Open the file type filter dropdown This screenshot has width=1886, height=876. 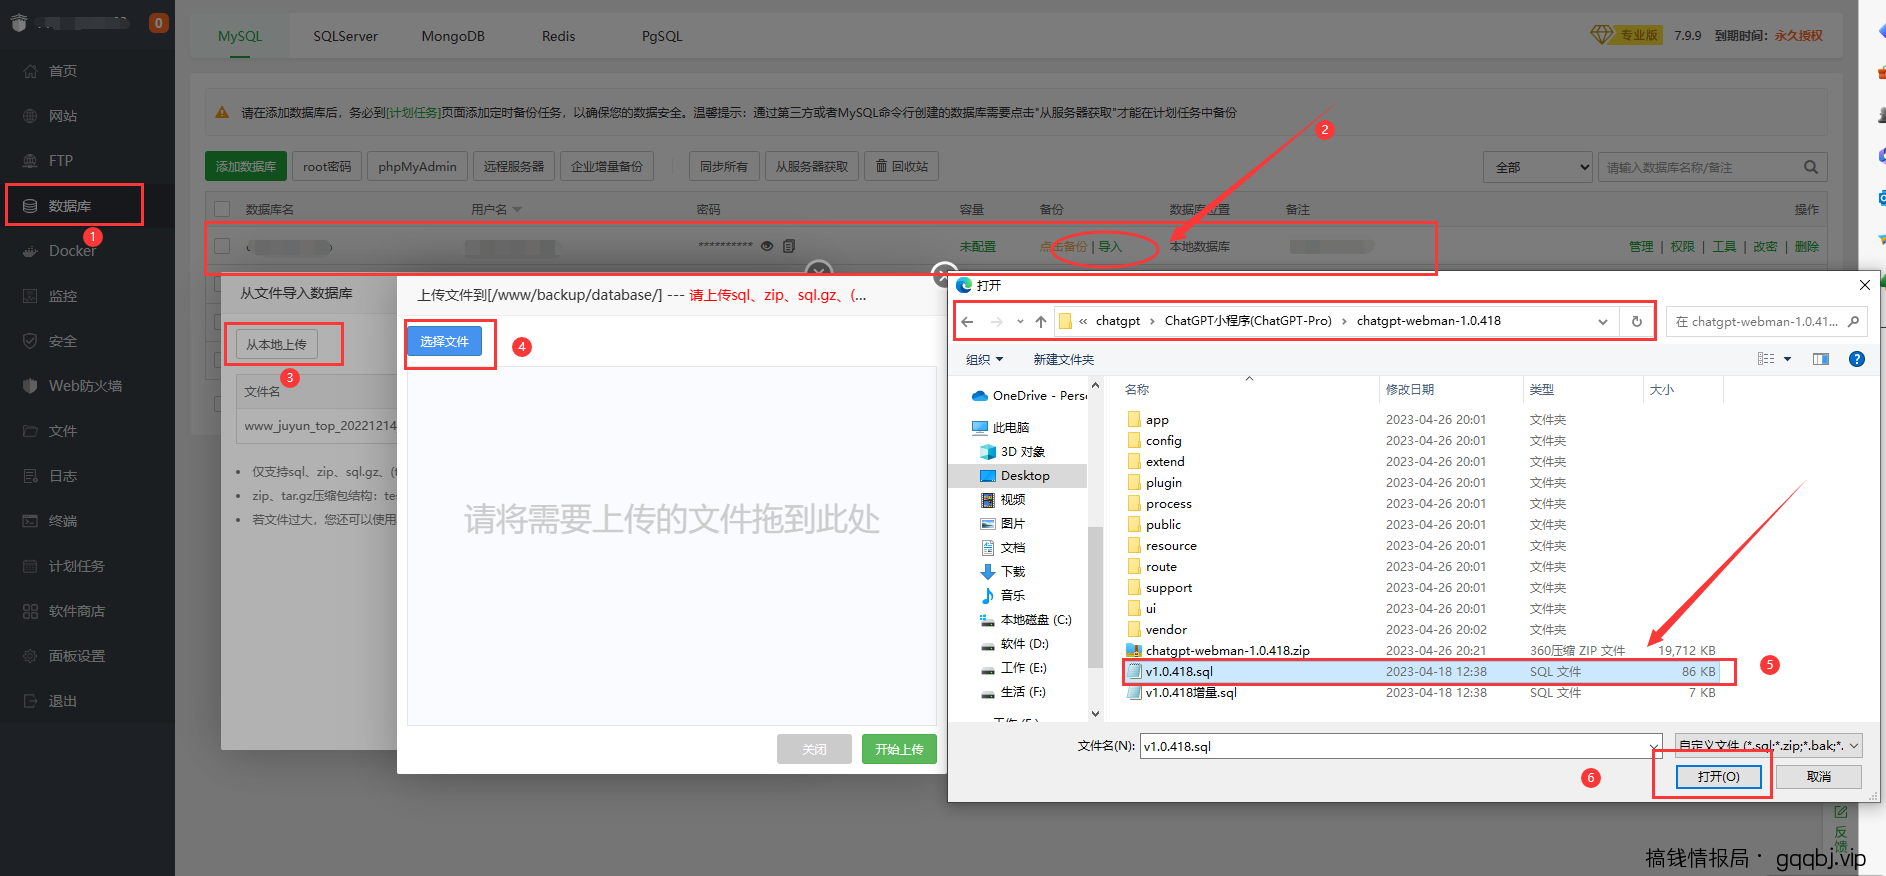(1769, 746)
